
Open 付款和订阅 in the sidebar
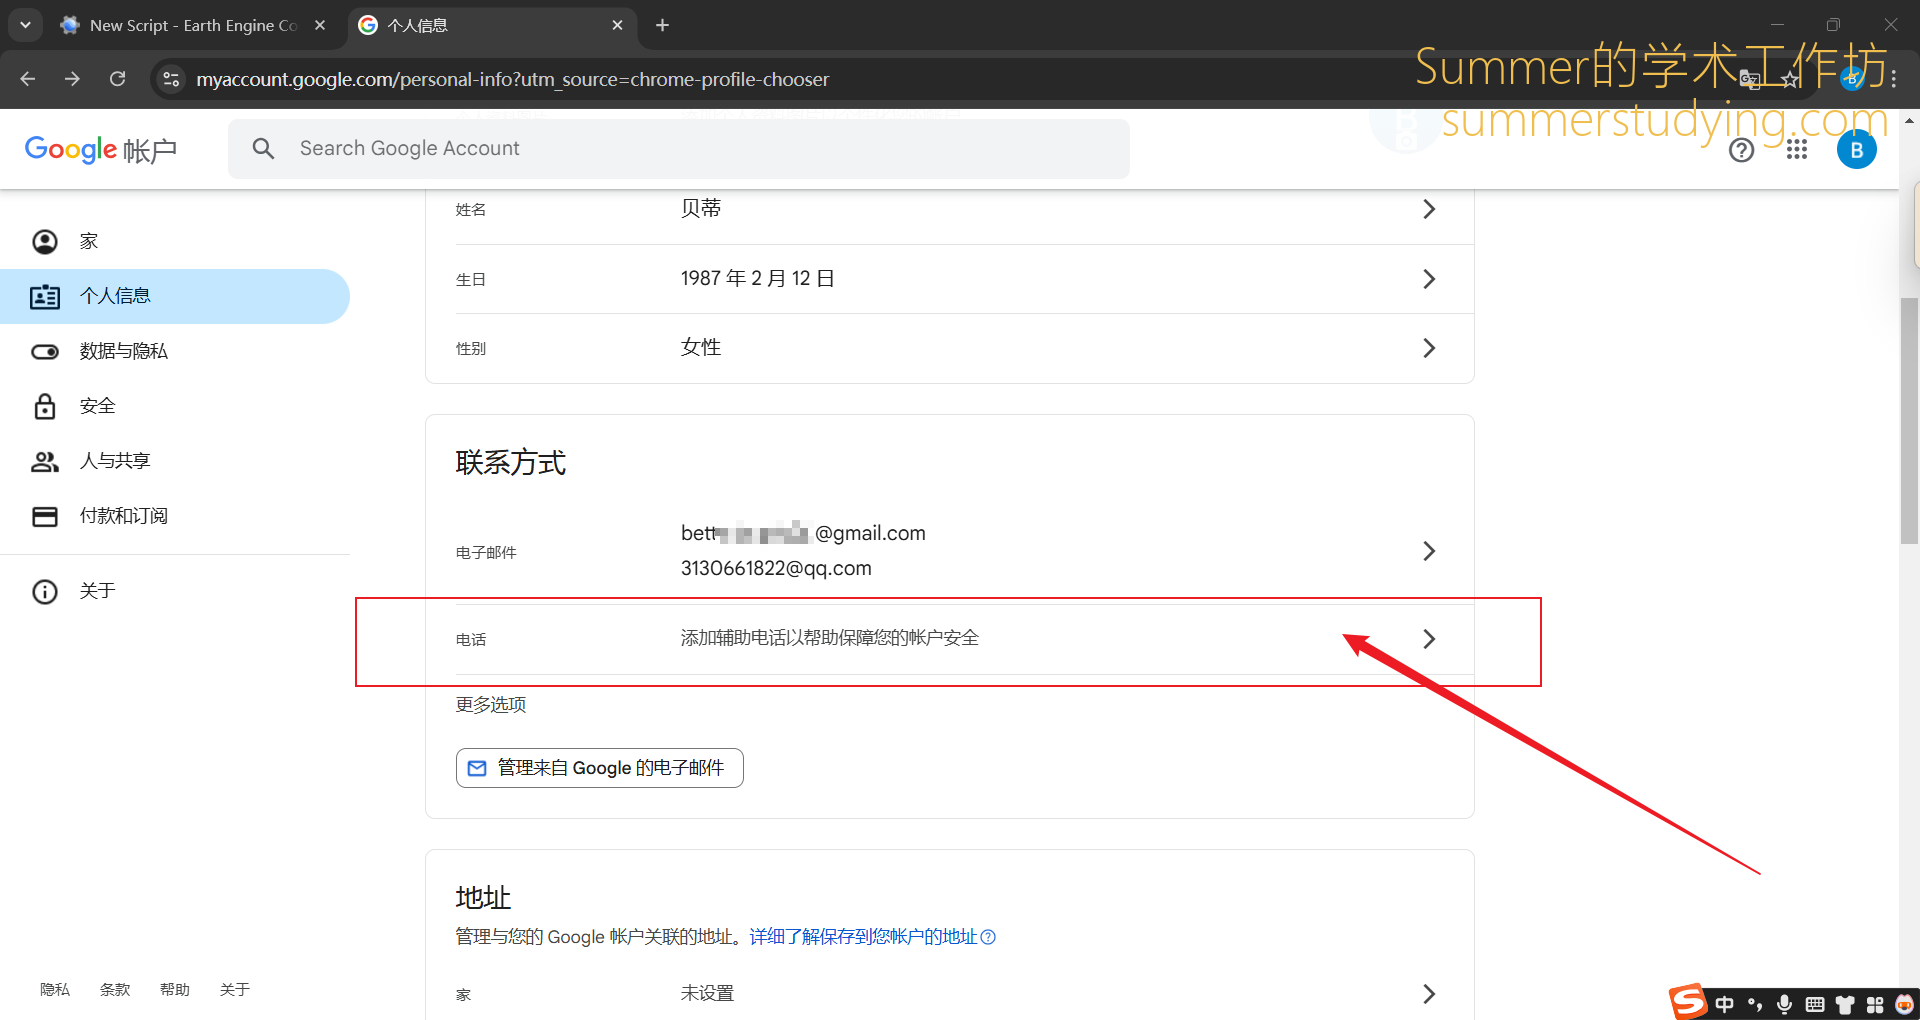coord(175,516)
